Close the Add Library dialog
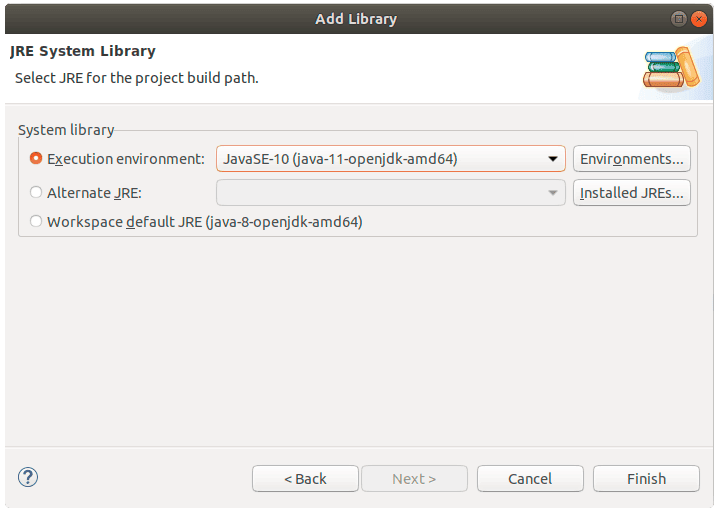 (x=699, y=19)
